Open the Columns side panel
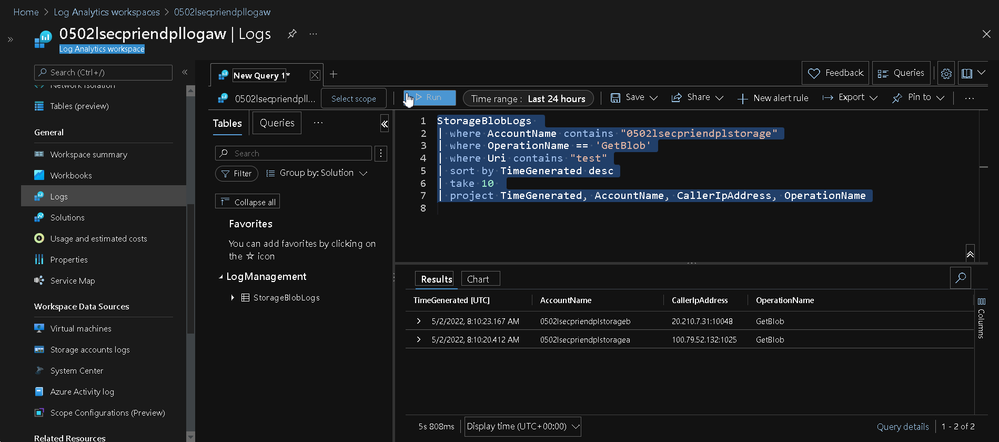 coord(981,318)
